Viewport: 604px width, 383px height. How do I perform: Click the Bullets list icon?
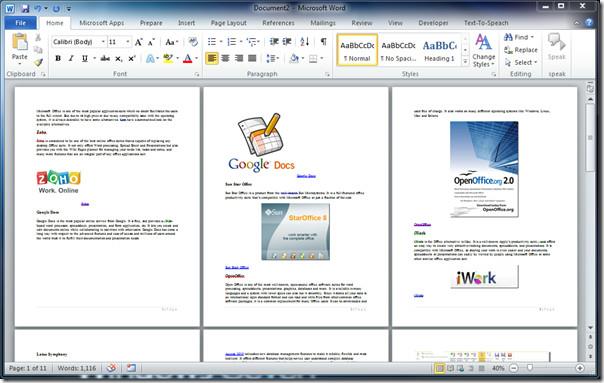tap(212, 42)
